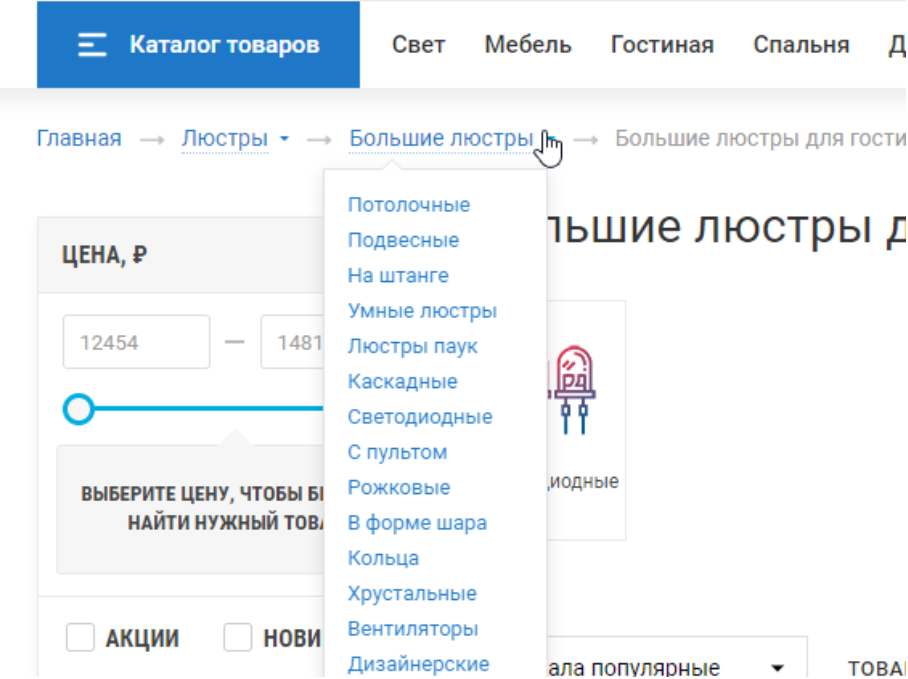
Task: Pick Люстры паук from the list
Action: click(x=412, y=346)
